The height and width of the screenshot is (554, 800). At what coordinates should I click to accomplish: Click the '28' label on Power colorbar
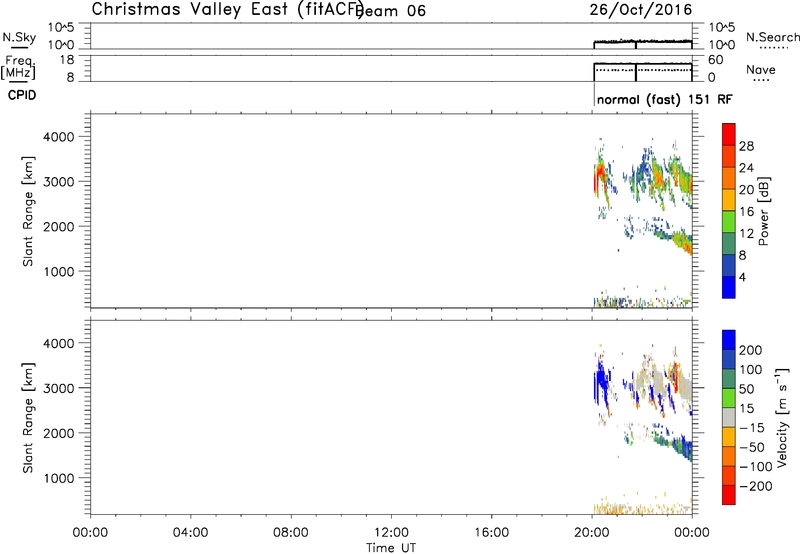click(746, 146)
